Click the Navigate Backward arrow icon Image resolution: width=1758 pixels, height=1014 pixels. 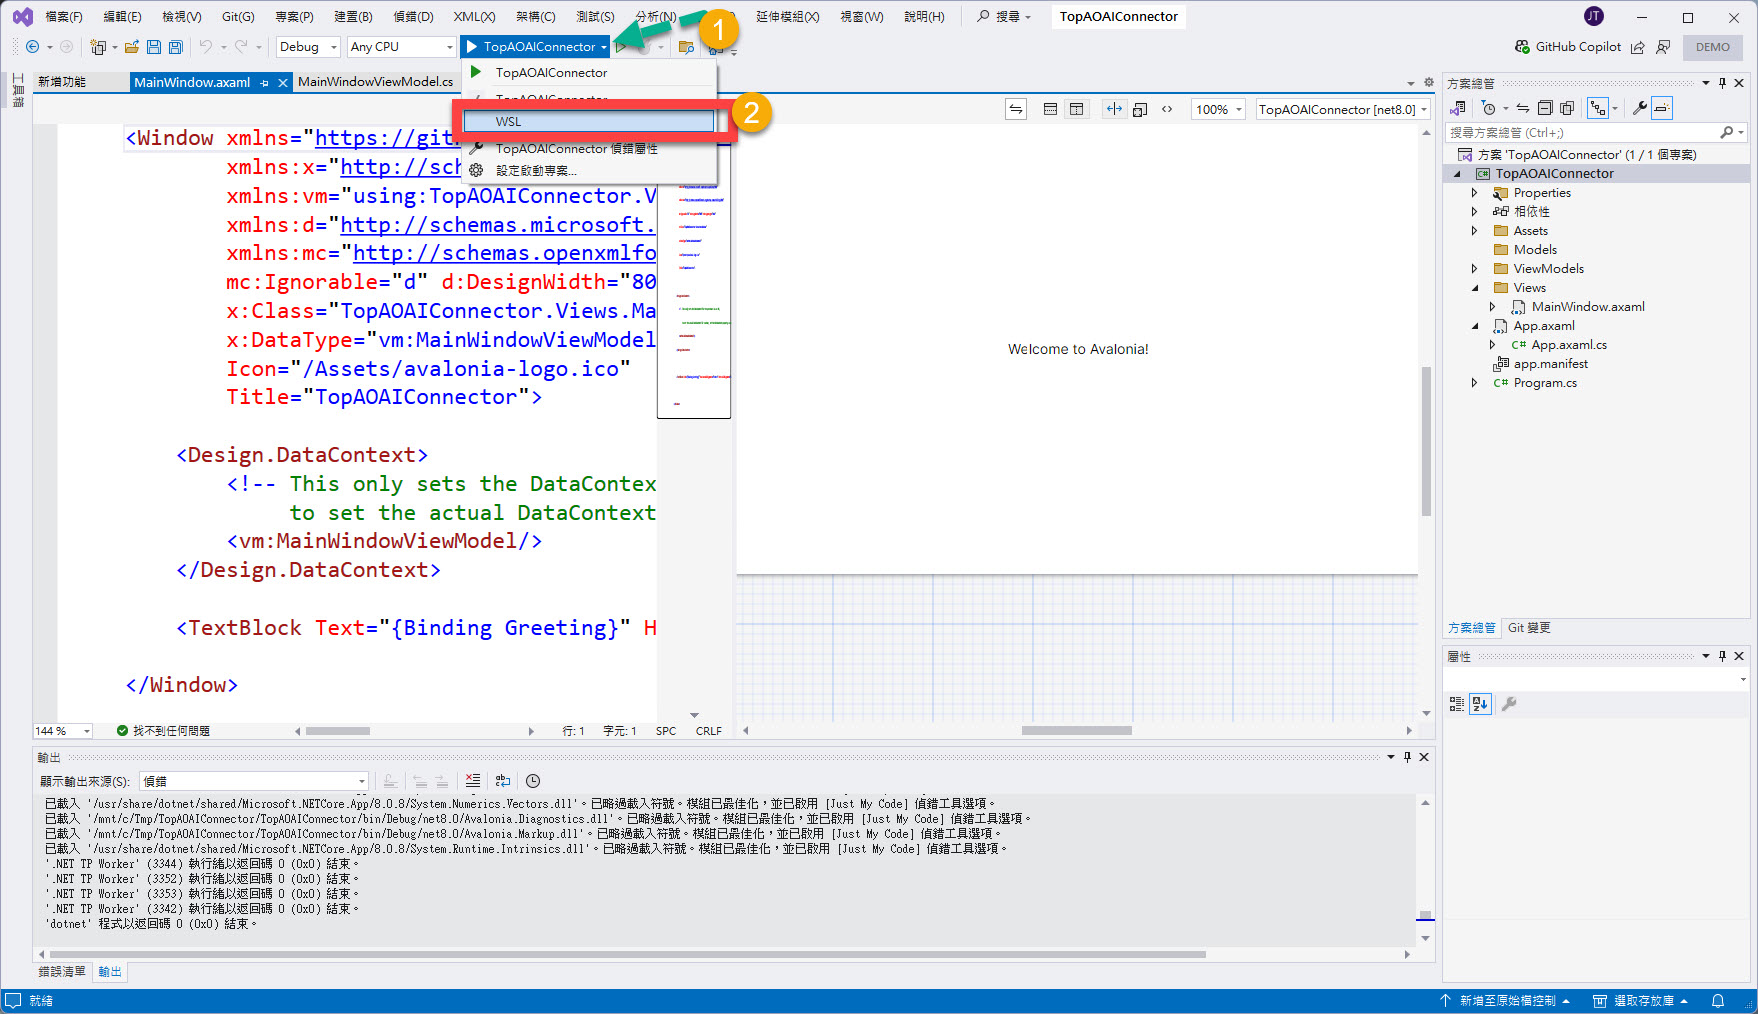pyautogui.click(x=32, y=47)
